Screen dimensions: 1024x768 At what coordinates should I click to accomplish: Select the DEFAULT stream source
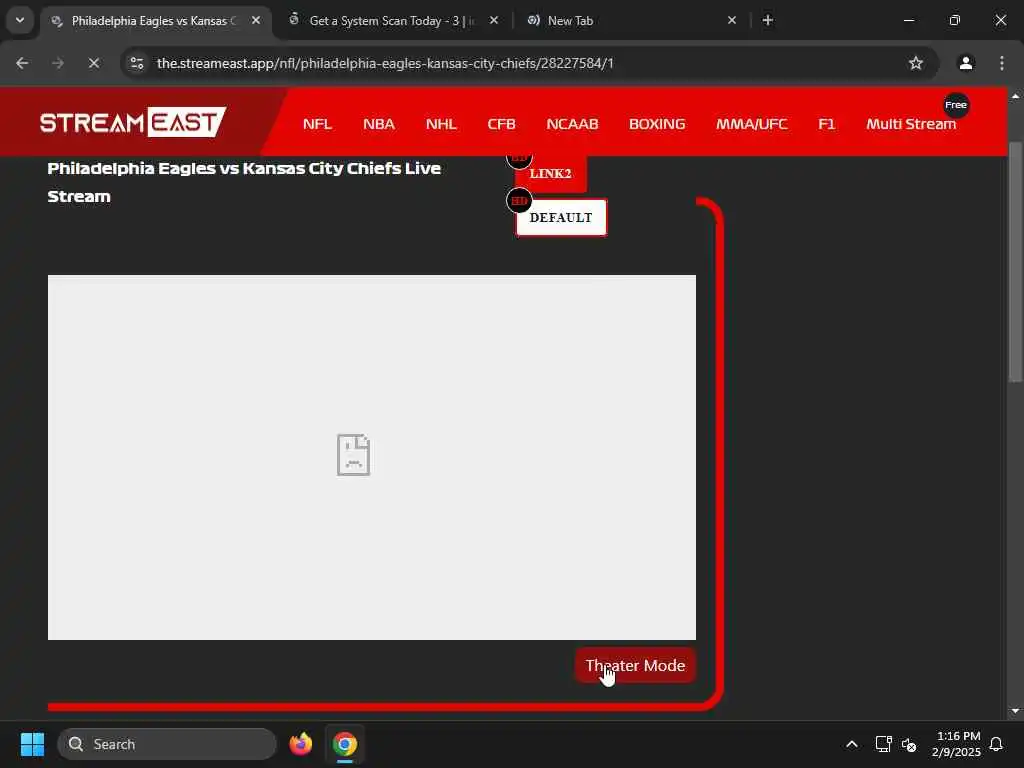point(561,217)
